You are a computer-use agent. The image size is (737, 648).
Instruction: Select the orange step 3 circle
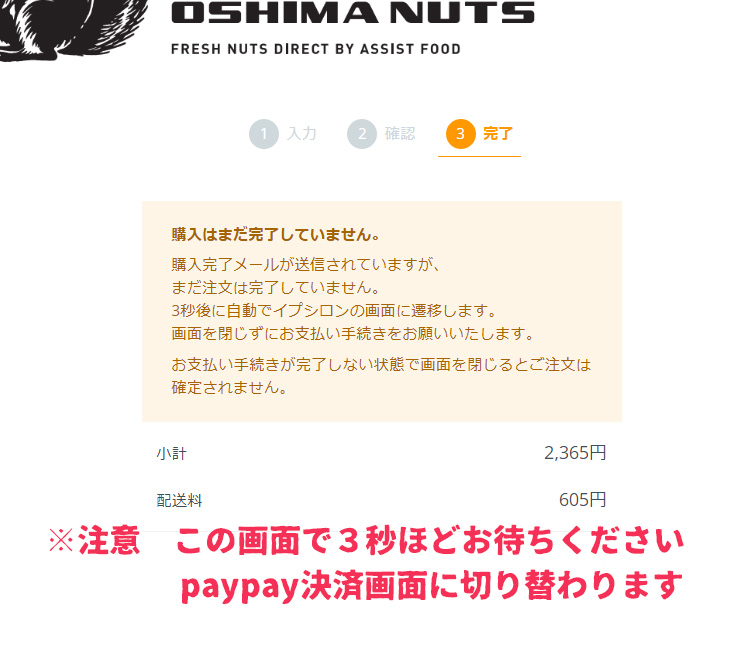[x=461, y=134]
